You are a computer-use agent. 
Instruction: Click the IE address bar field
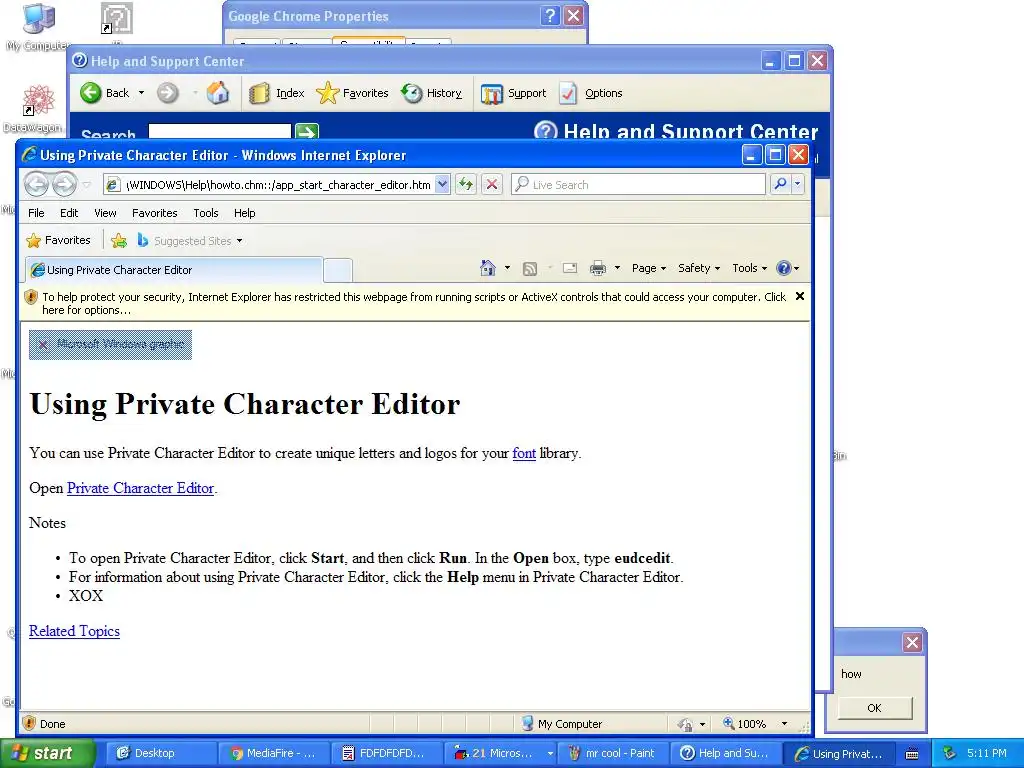coord(269,185)
